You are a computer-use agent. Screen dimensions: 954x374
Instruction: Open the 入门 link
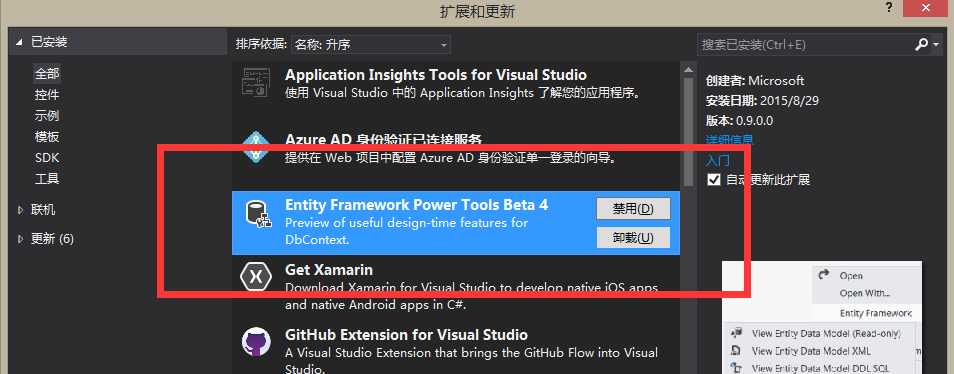(x=717, y=161)
